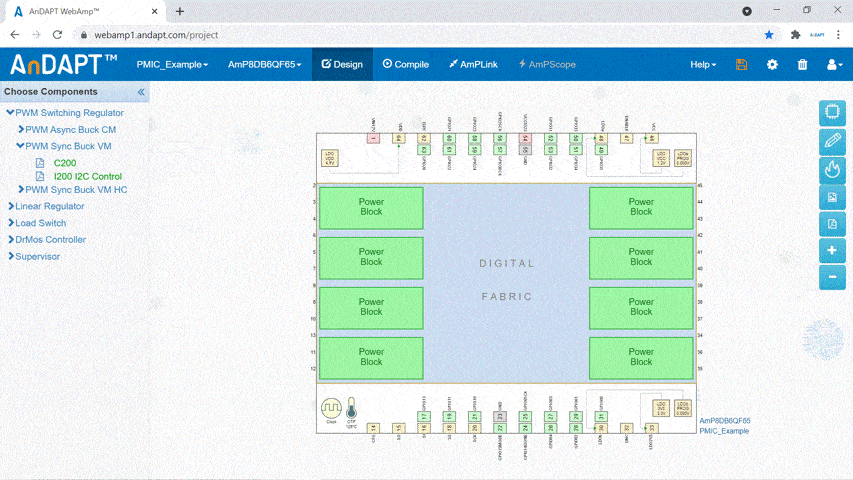Click gray GND pin 23
853x480 pixels.
500,416
